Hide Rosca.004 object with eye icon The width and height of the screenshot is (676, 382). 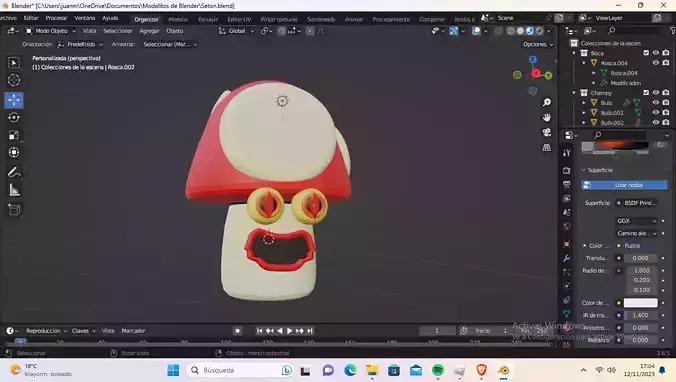coord(656,63)
